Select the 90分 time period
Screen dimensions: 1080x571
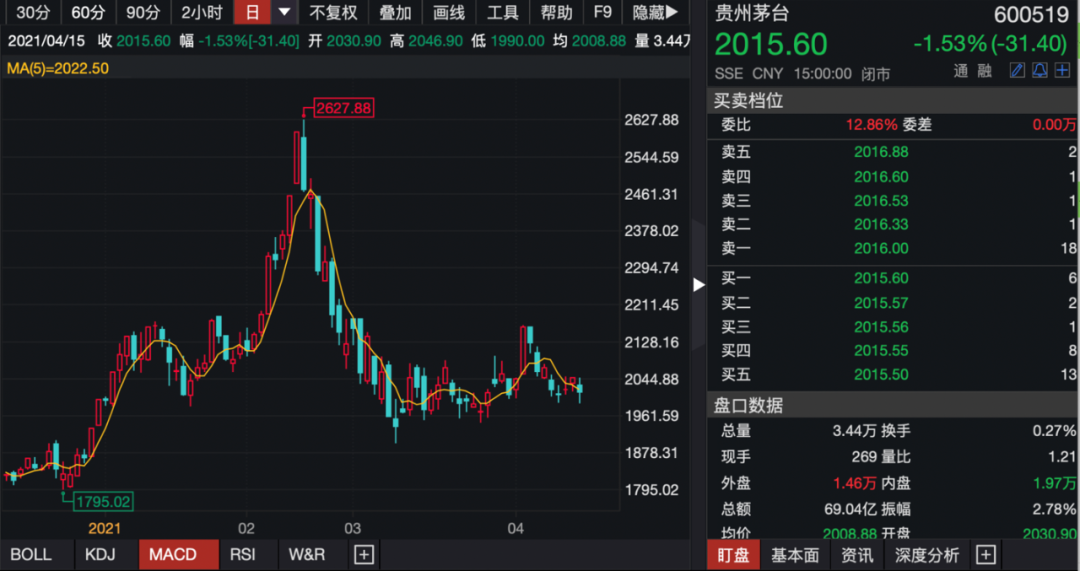click(x=143, y=12)
